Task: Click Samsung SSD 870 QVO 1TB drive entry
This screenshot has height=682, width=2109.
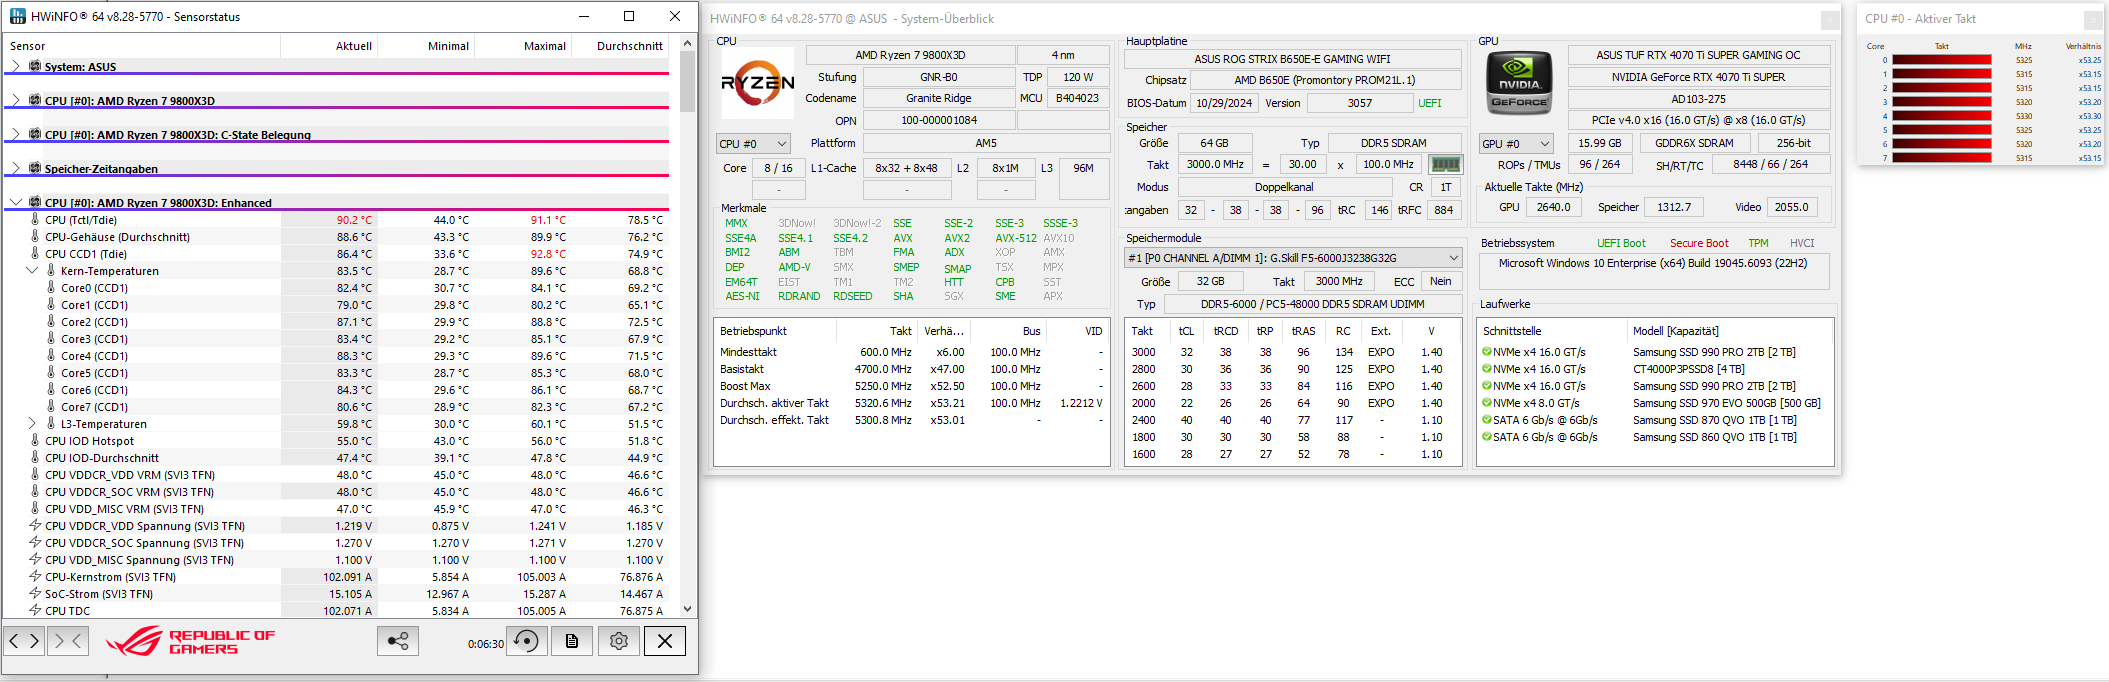Action: 1657,420
